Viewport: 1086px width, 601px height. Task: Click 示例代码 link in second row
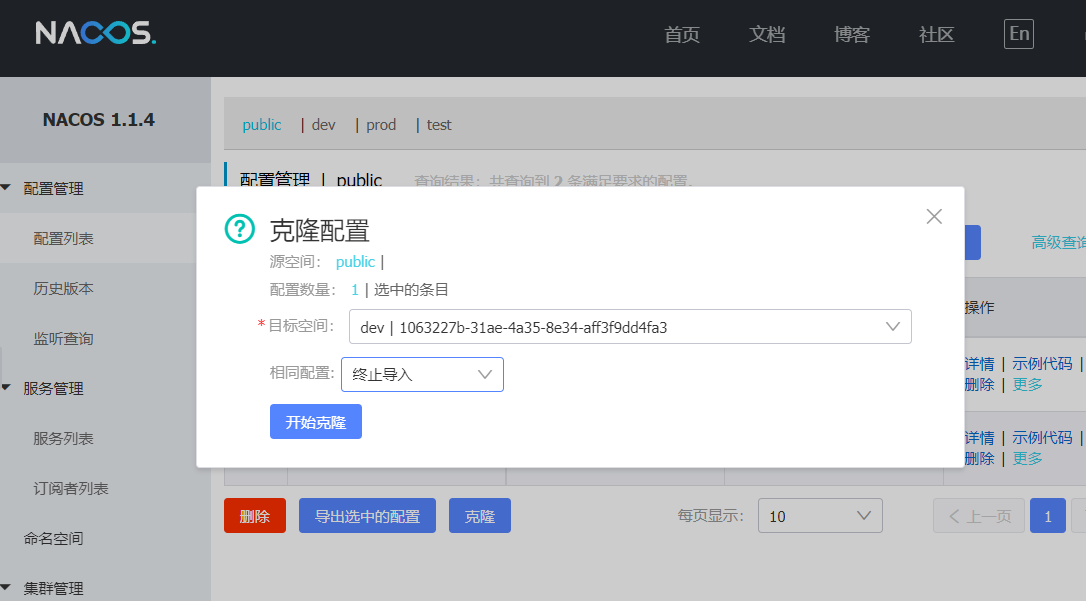1042,438
